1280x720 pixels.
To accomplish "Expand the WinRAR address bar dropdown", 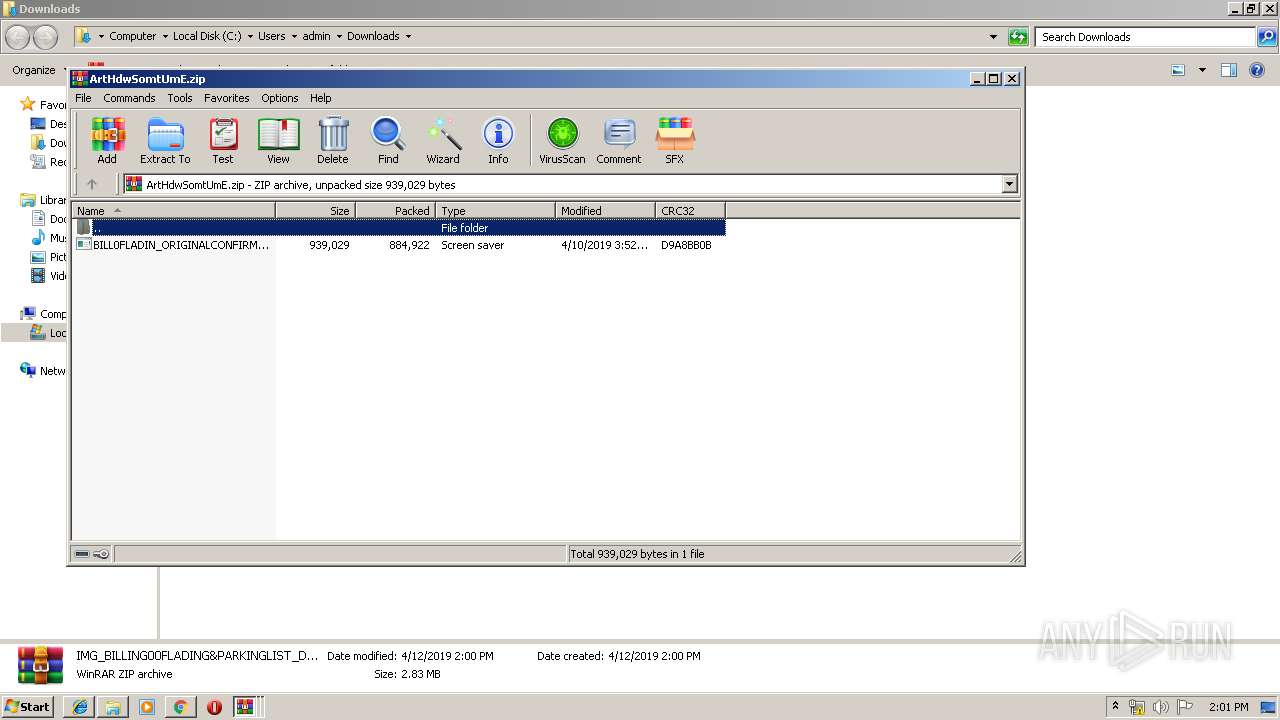I will coord(1009,184).
